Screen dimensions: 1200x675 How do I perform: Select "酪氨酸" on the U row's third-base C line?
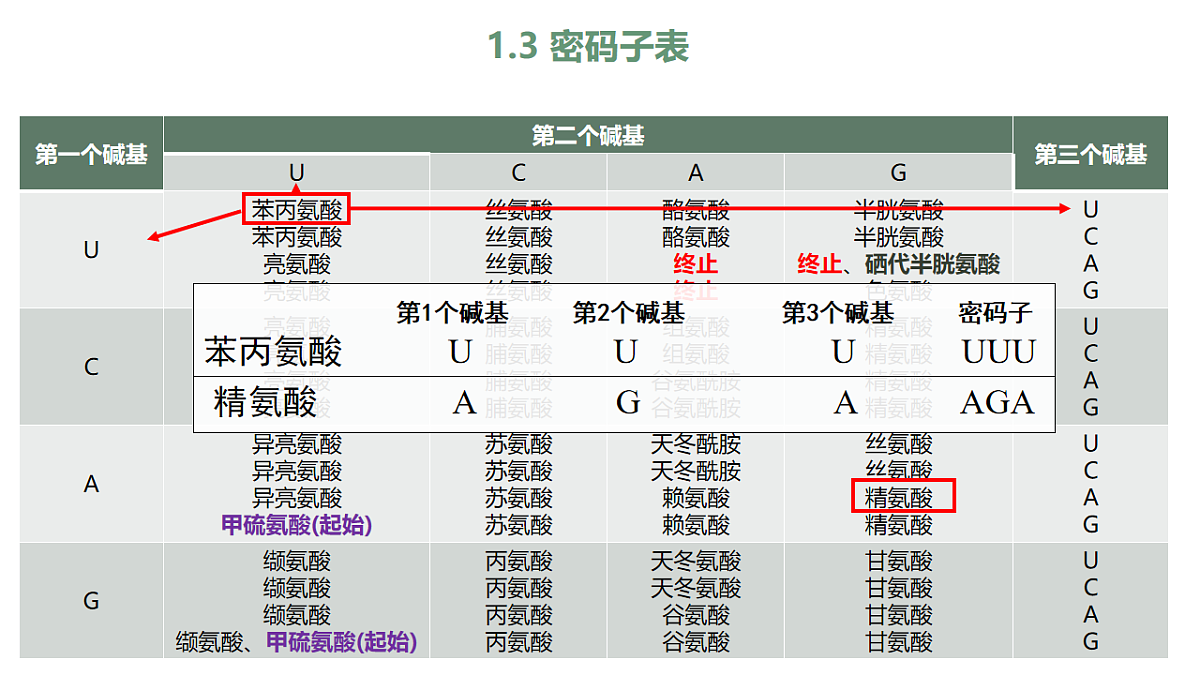pyautogui.click(x=696, y=237)
